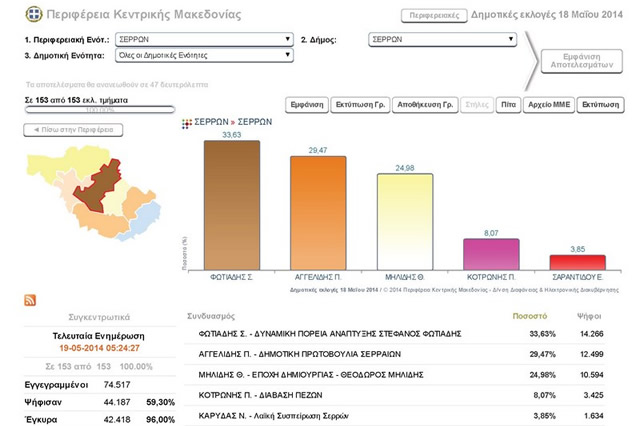The image size is (640, 426).
Task: Click the RSS feed icon
Action: click(x=30, y=300)
